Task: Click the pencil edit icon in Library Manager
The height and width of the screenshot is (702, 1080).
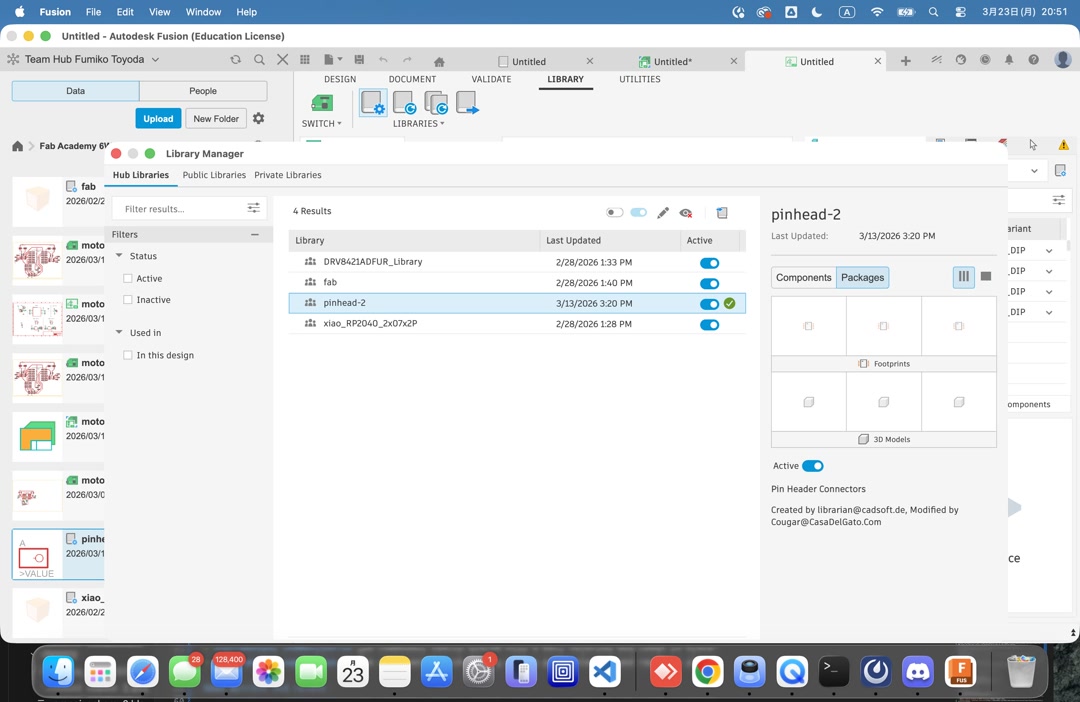Action: (662, 212)
